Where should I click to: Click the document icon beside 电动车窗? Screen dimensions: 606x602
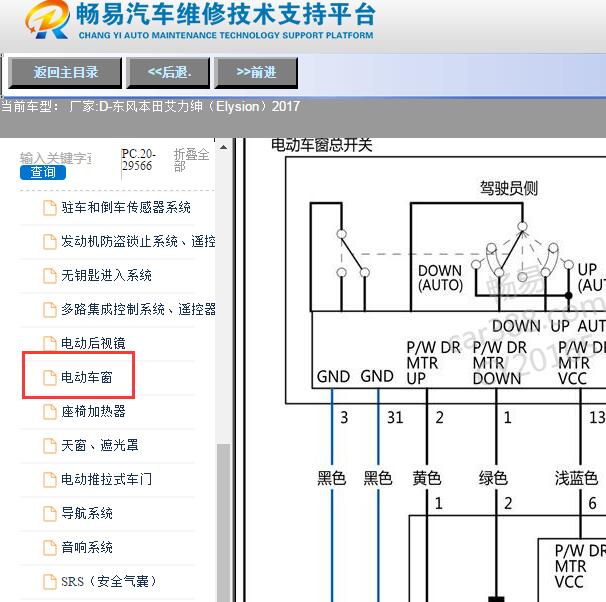coord(49,378)
